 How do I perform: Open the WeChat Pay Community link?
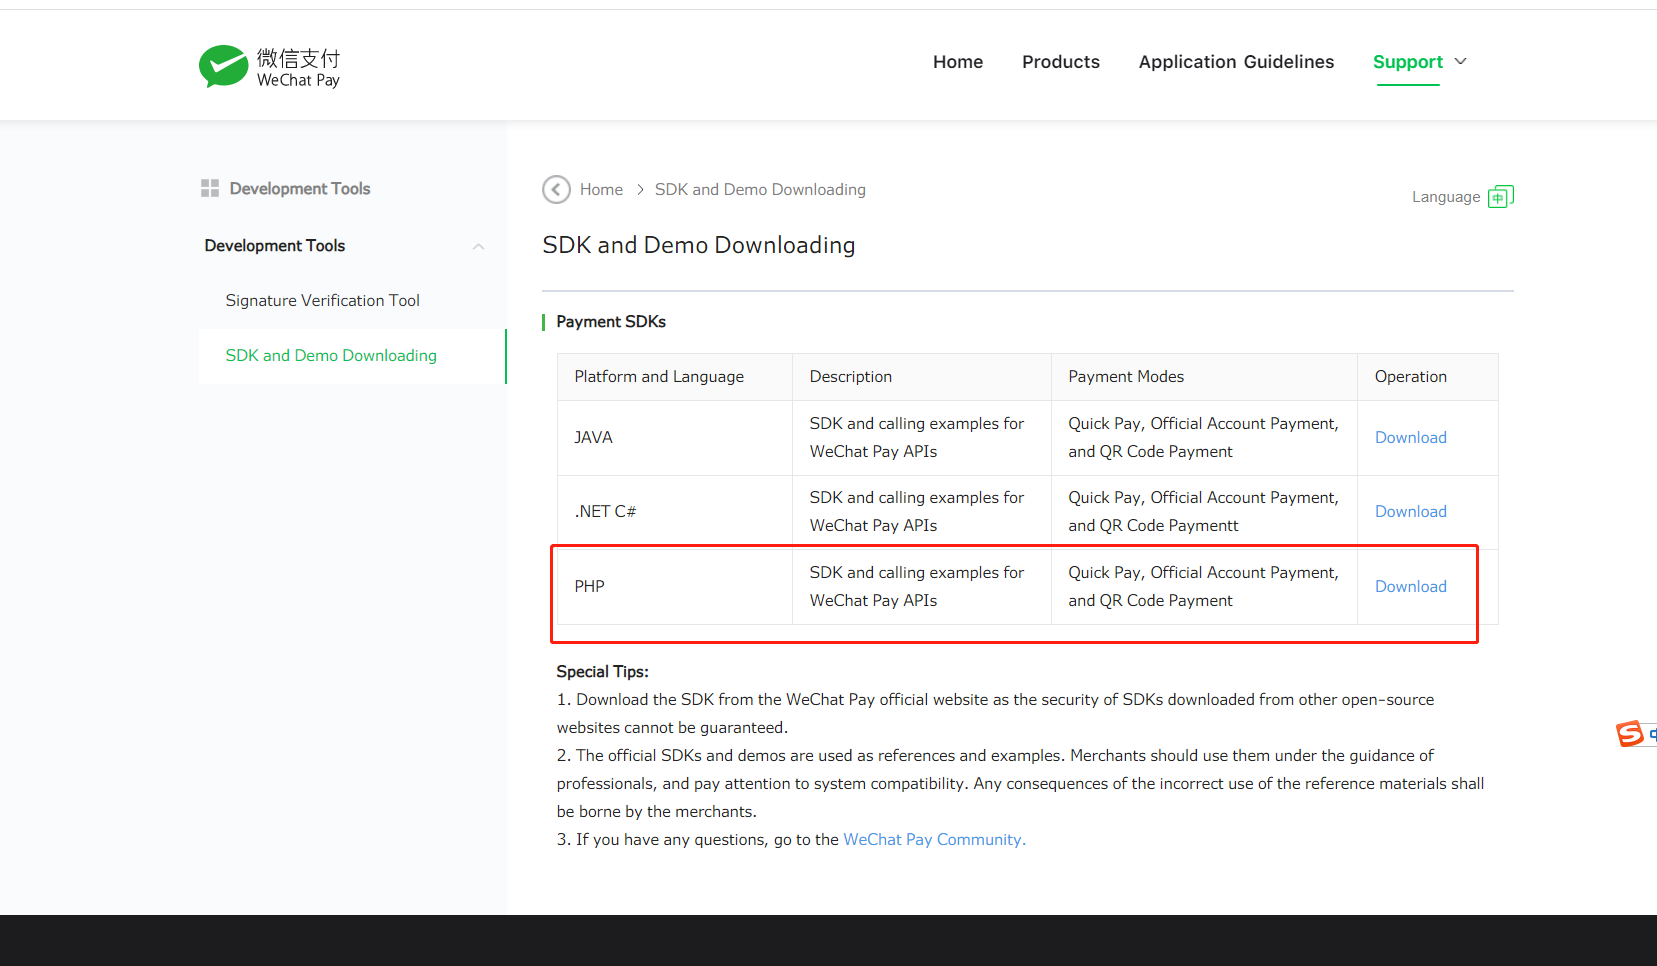pos(935,839)
